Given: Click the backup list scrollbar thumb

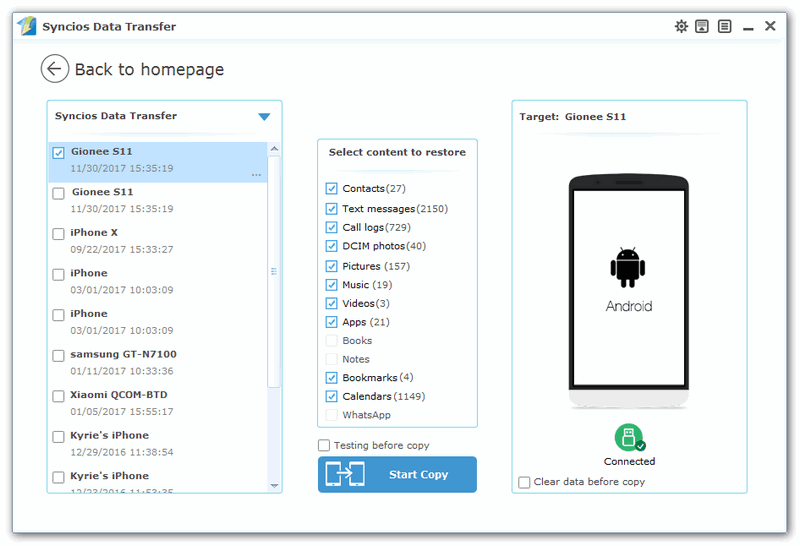Looking at the screenshot, I should pos(274,271).
